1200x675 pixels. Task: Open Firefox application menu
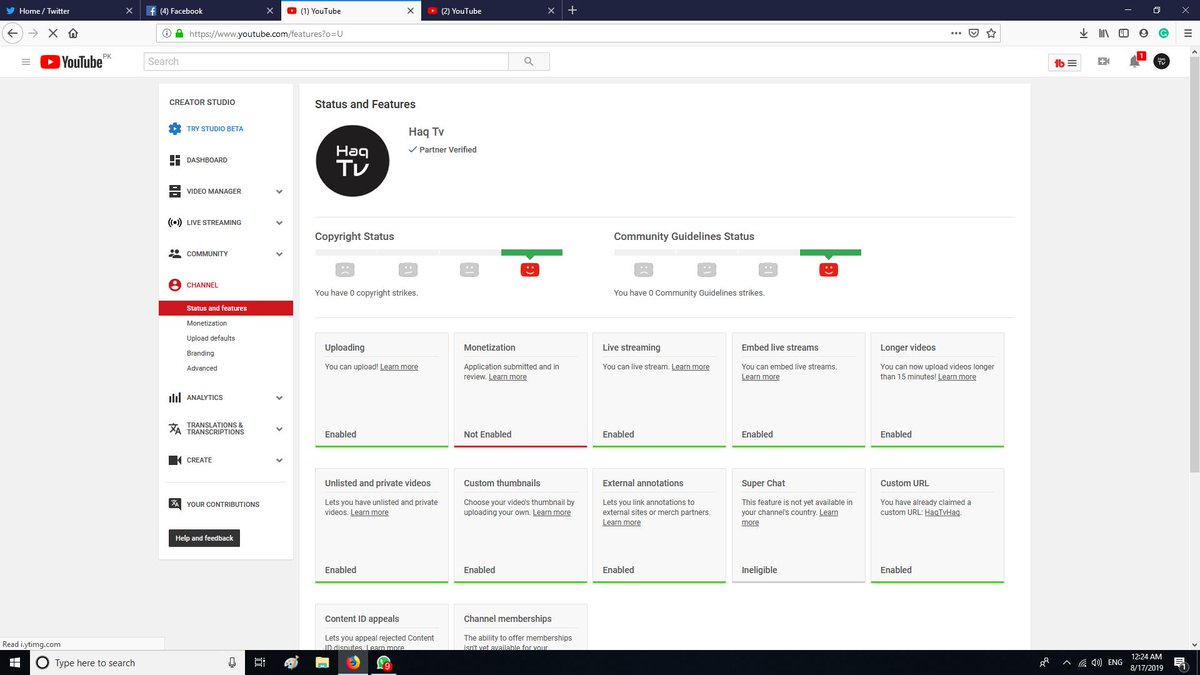(x=1187, y=33)
